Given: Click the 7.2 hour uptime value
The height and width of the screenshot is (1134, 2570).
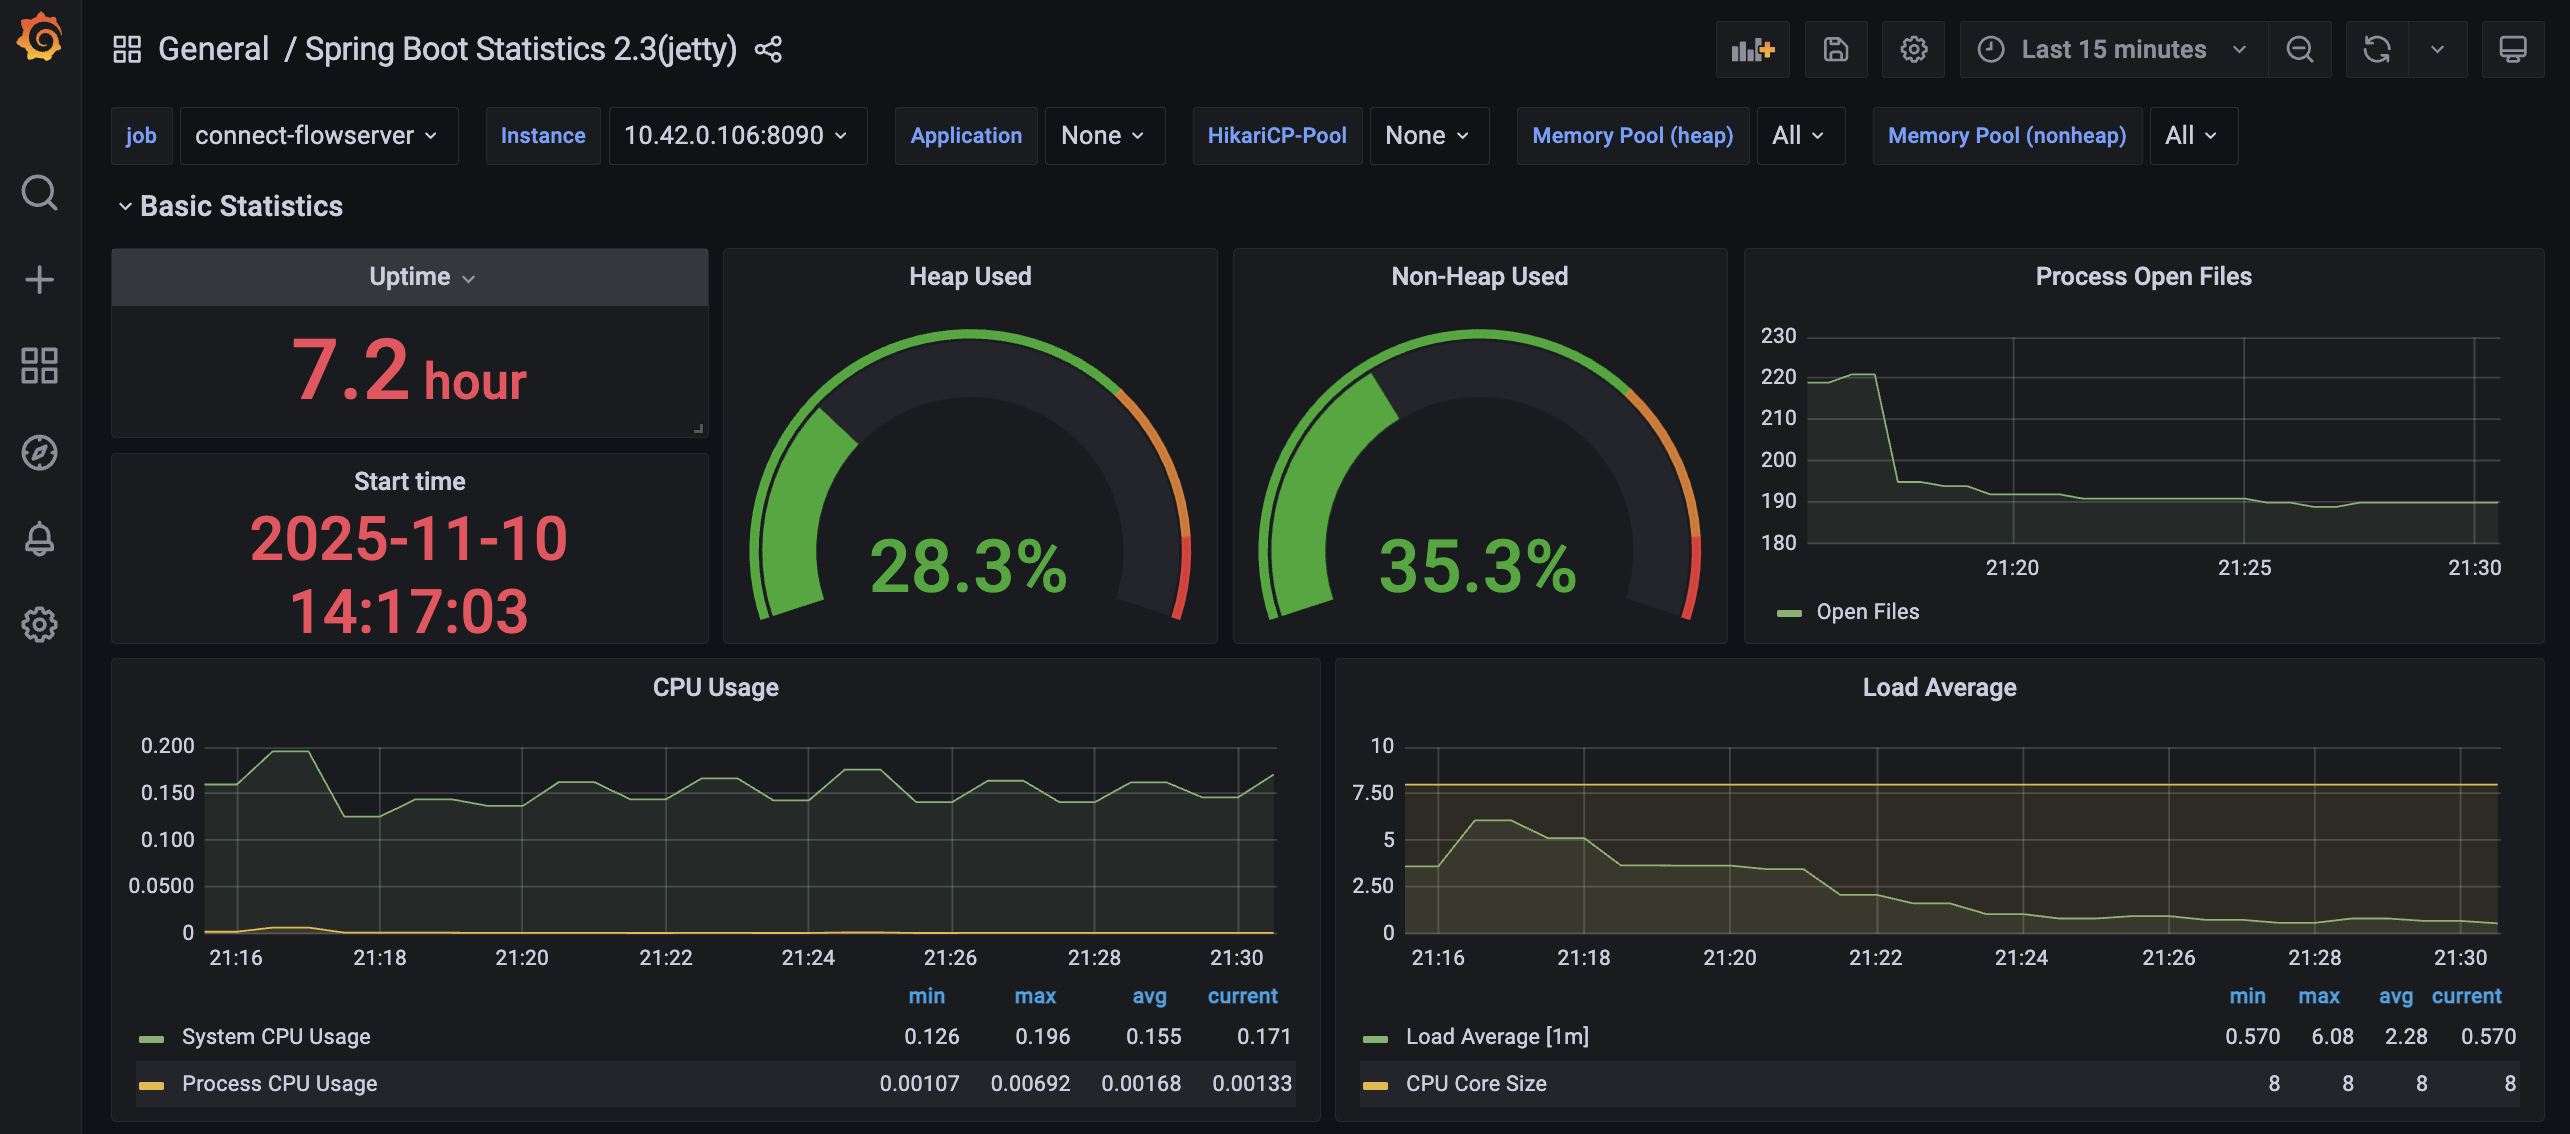Looking at the screenshot, I should click(409, 372).
